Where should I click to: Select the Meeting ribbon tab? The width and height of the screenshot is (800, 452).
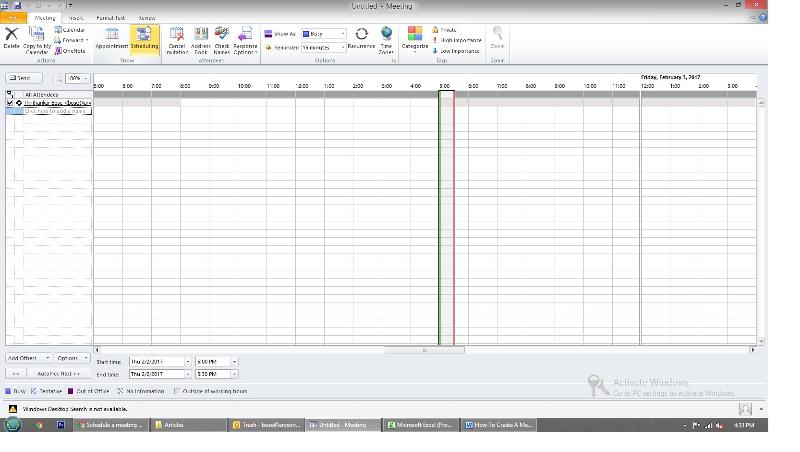point(45,18)
